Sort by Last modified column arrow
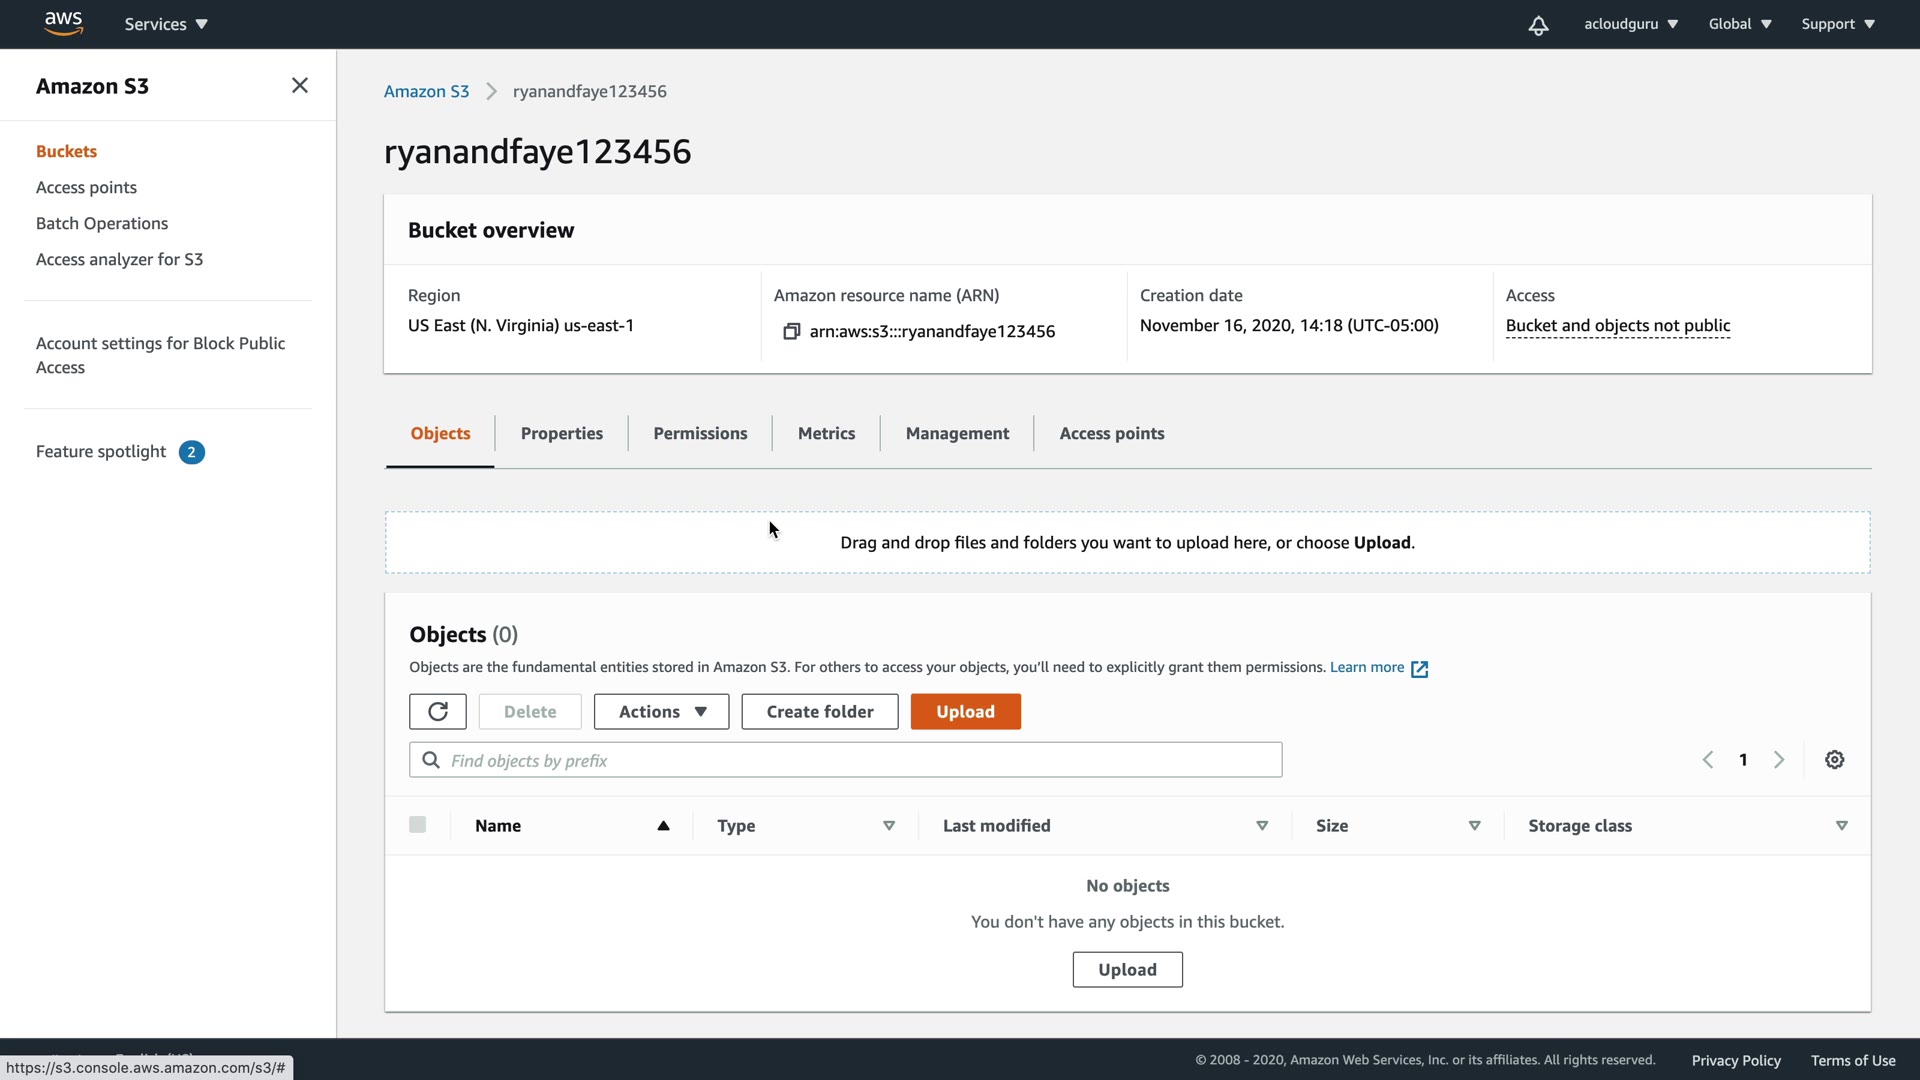1920x1080 pixels. (x=1262, y=826)
